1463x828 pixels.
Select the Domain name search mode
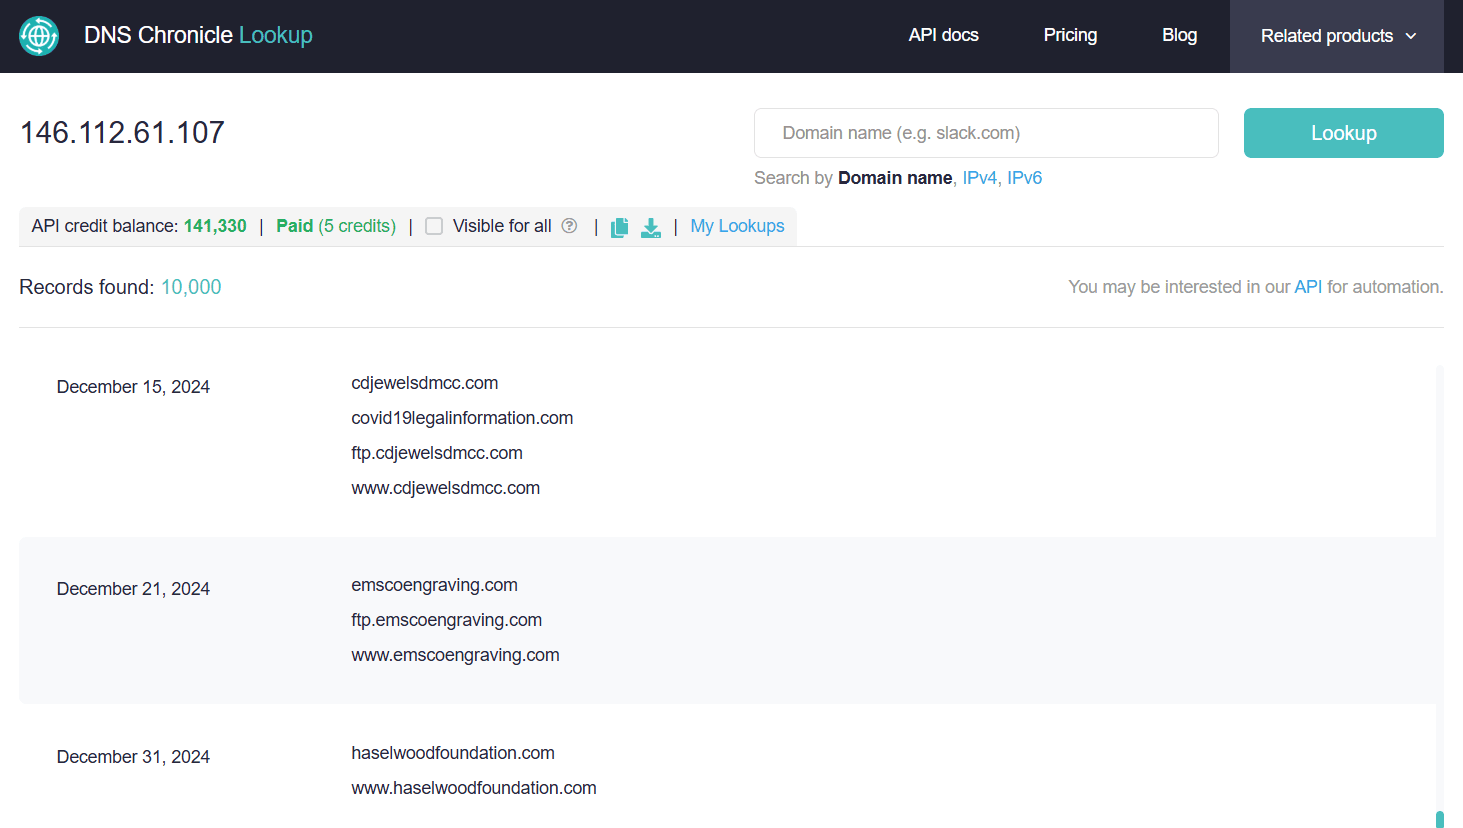tap(895, 178)
